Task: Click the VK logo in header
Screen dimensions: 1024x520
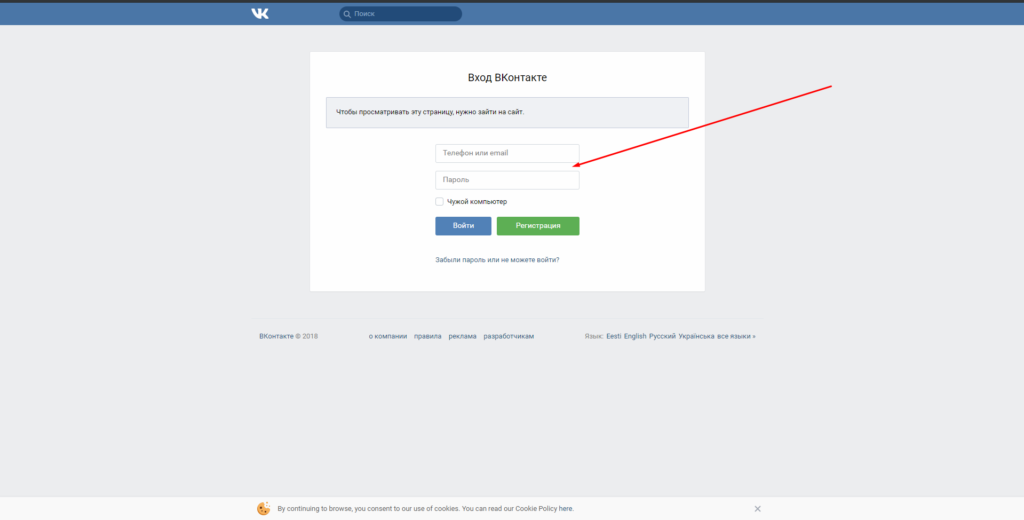Action: coord(260,14)
